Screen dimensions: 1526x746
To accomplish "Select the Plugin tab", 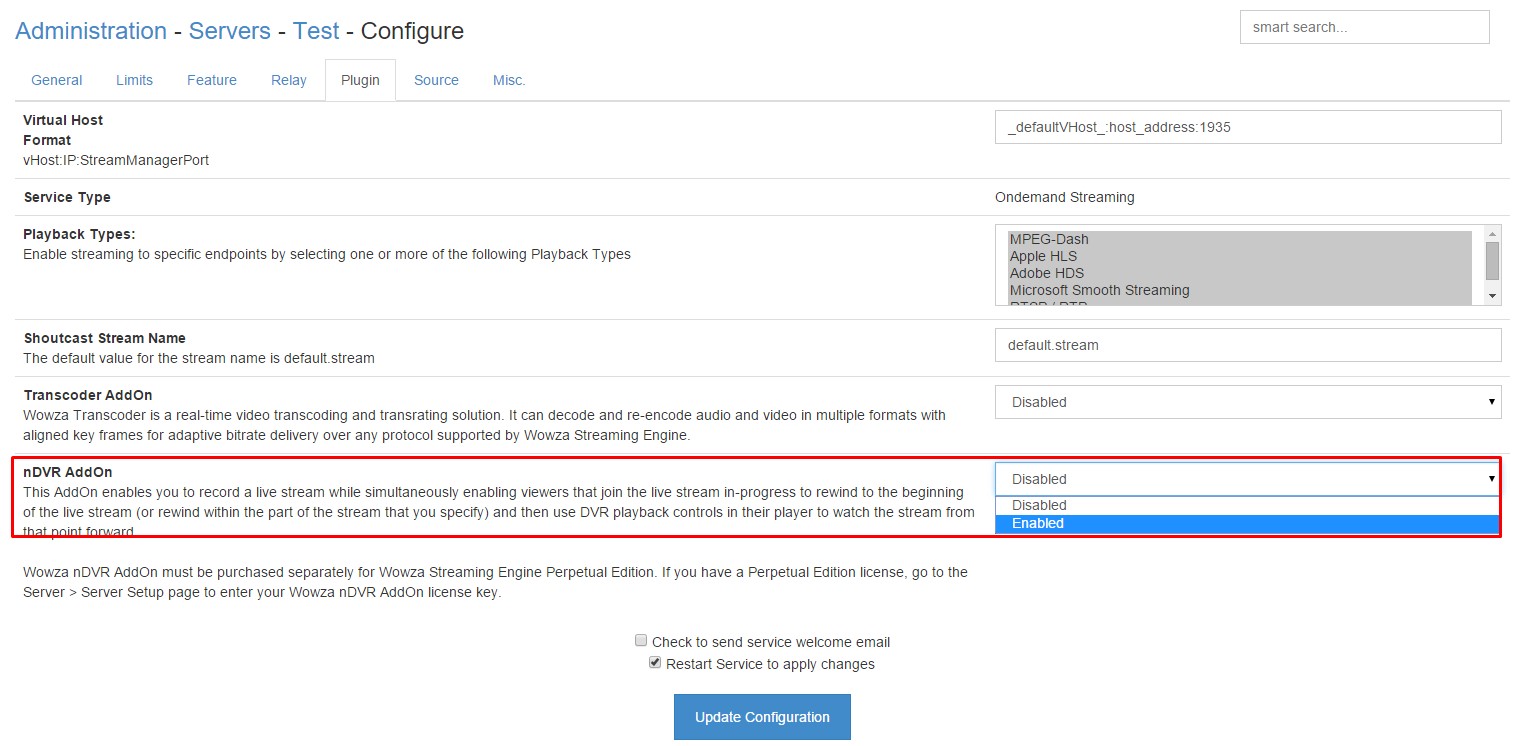I will point(360,80).
